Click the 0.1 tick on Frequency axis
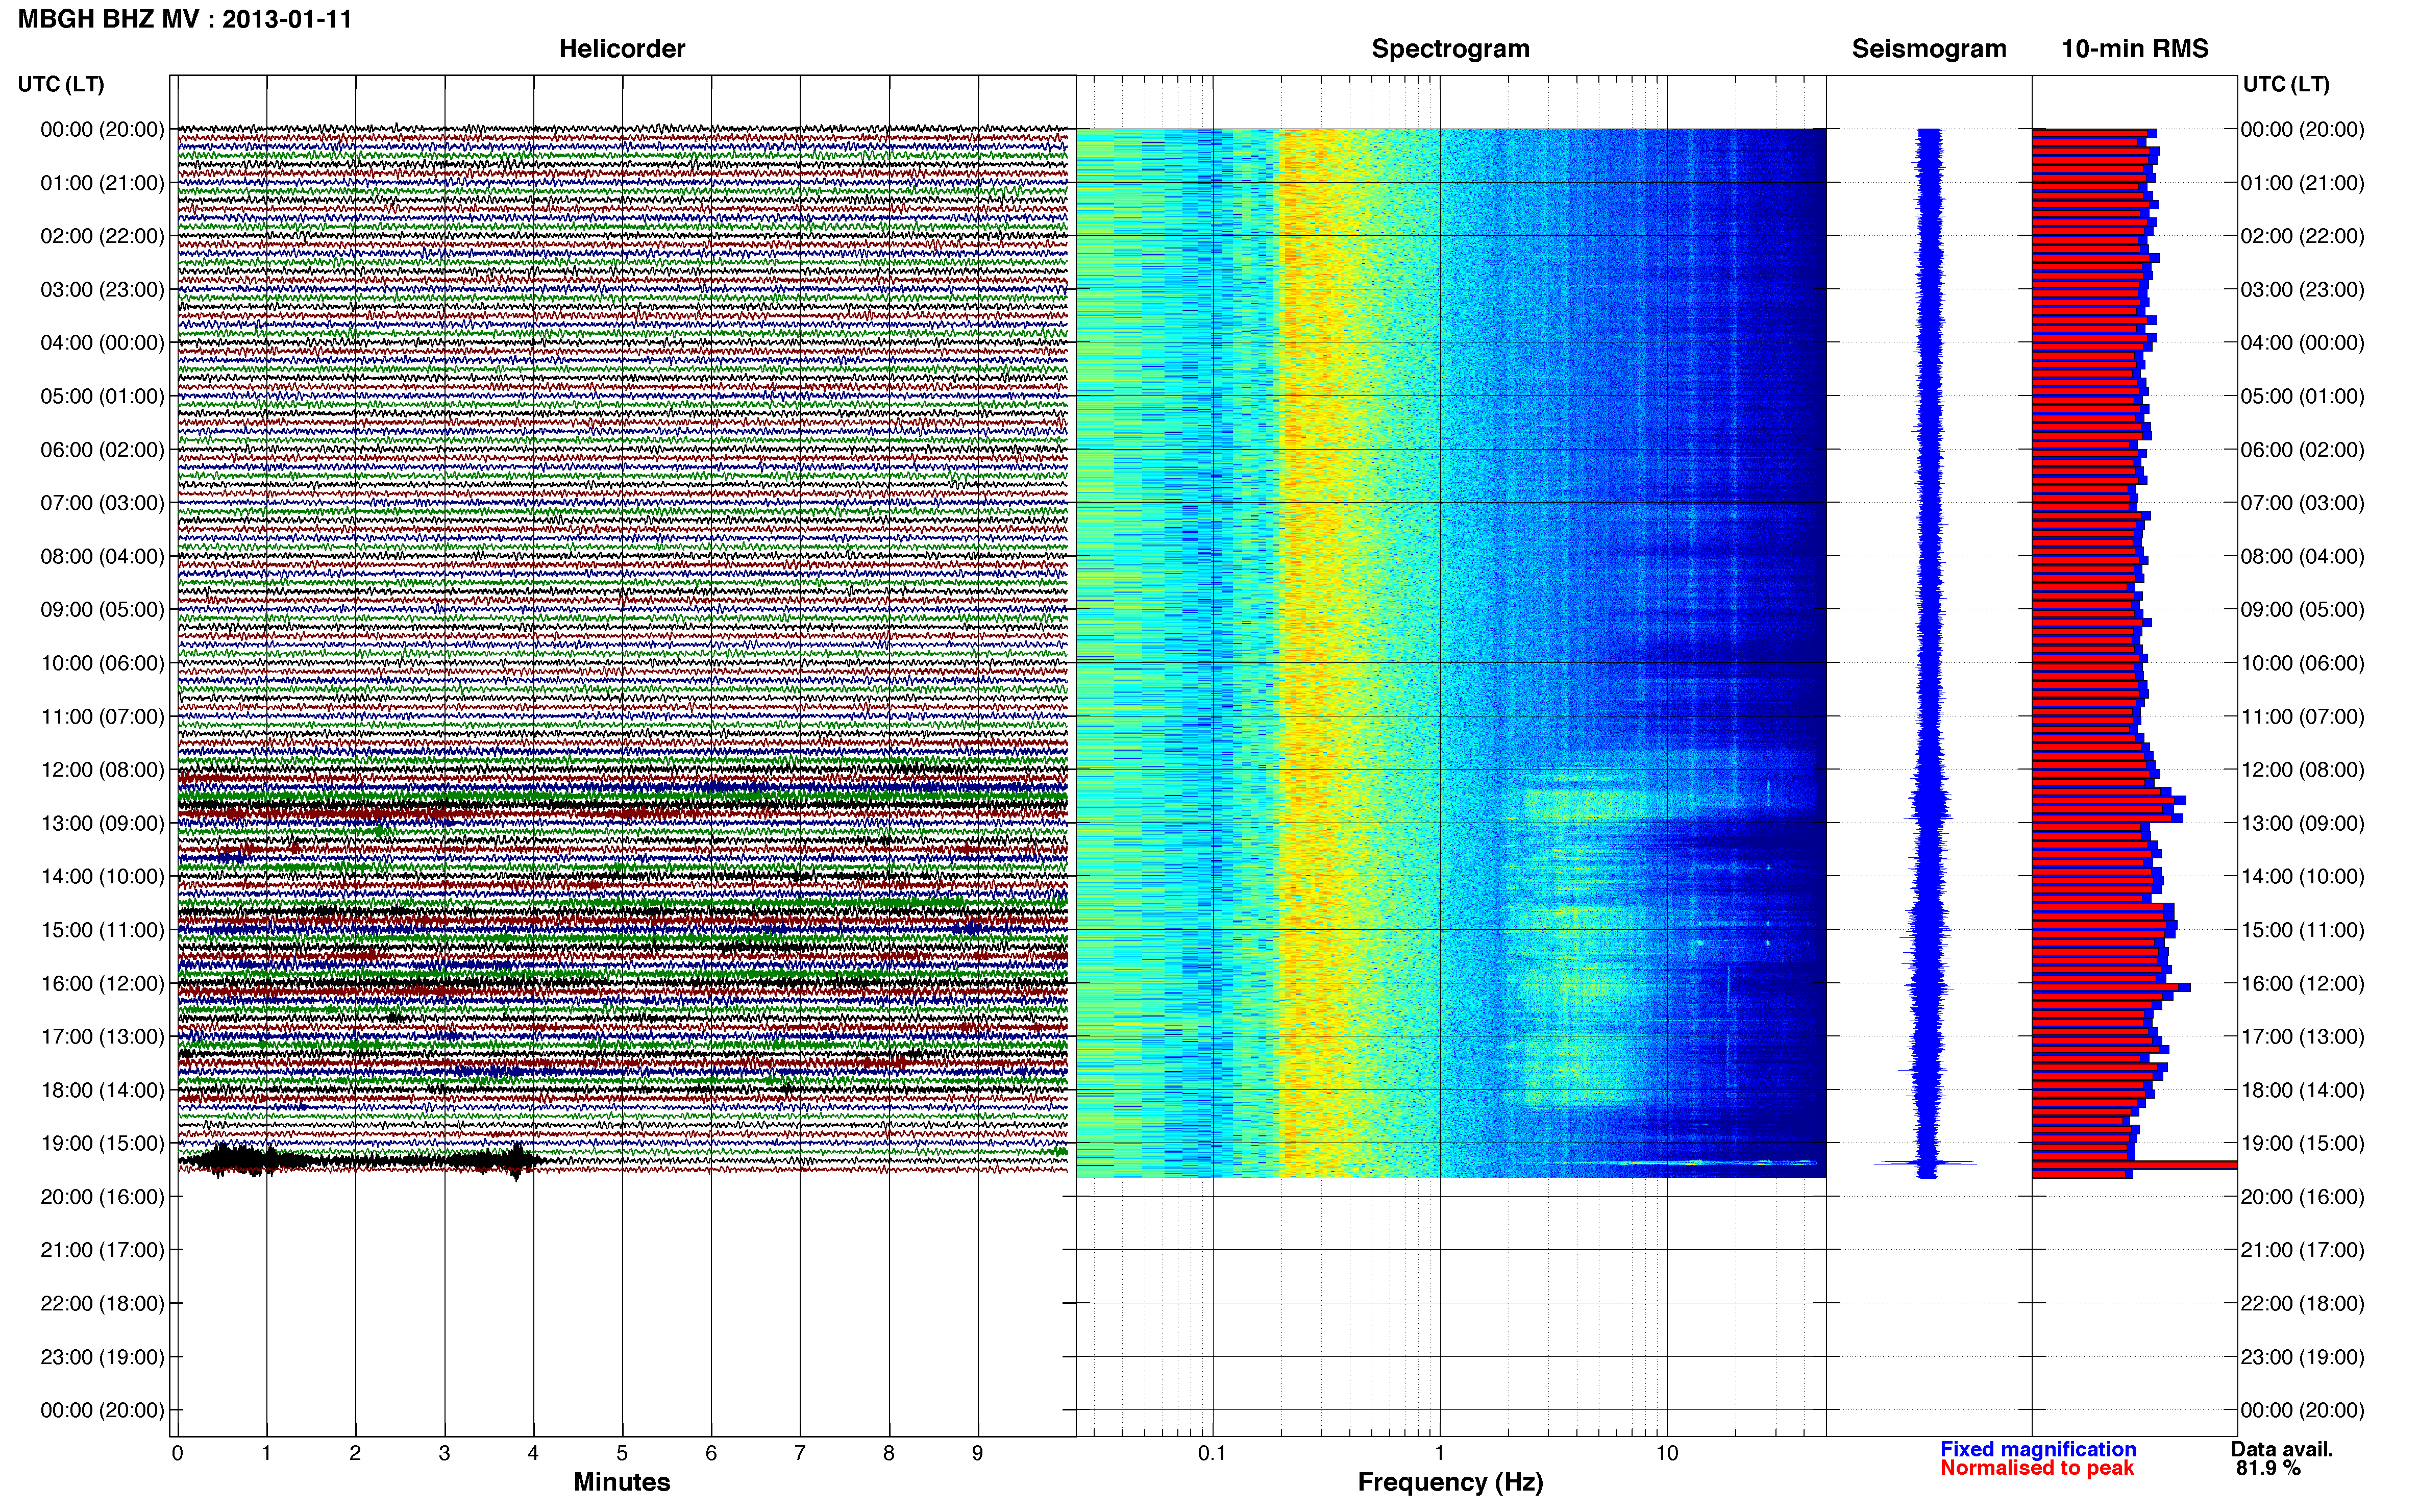 click(1212, 1453)
